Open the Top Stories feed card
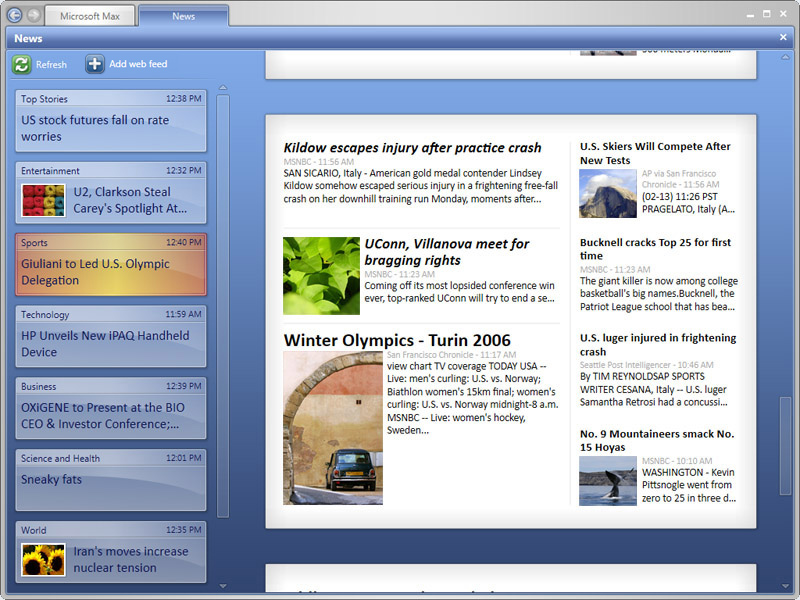Viewport: 800px width, 600px height. pyautogui.click(x=111, y=121)
